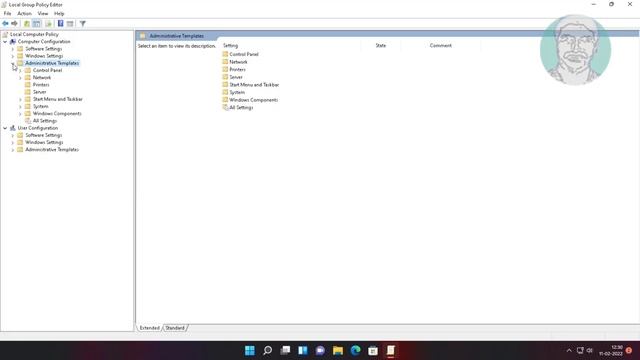Open the Help menu
Image resolution: width=640 pixels, height=360 pixels.
[x=59, y=13]
